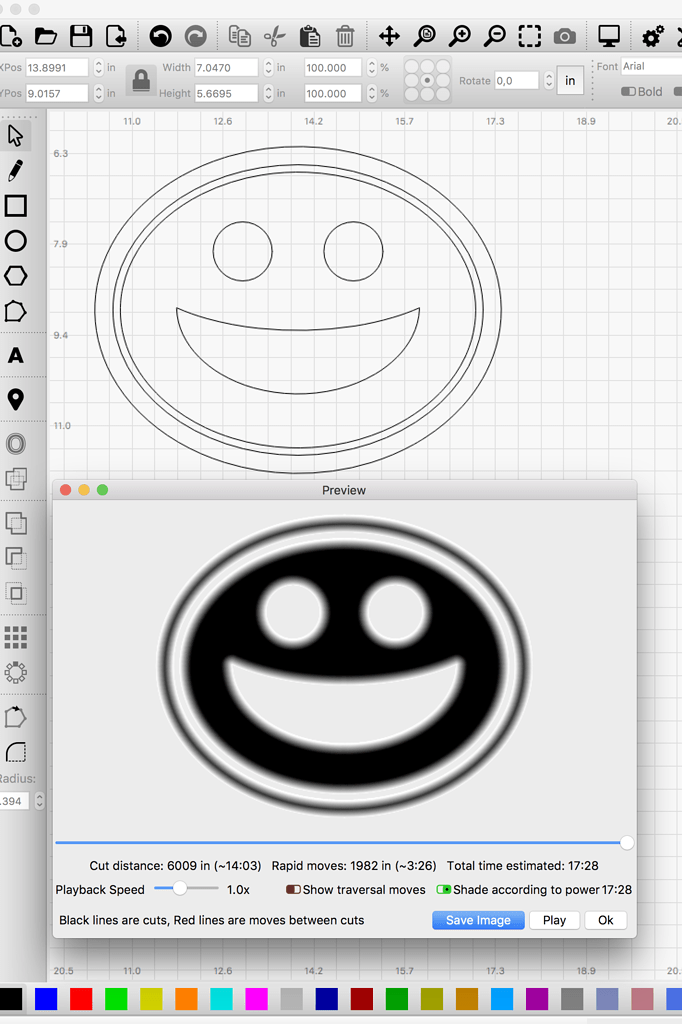This screenshot has width=682, height=1024.
Task: Redo with the grayed arrow icon
Action: click(x=195, y=36)
